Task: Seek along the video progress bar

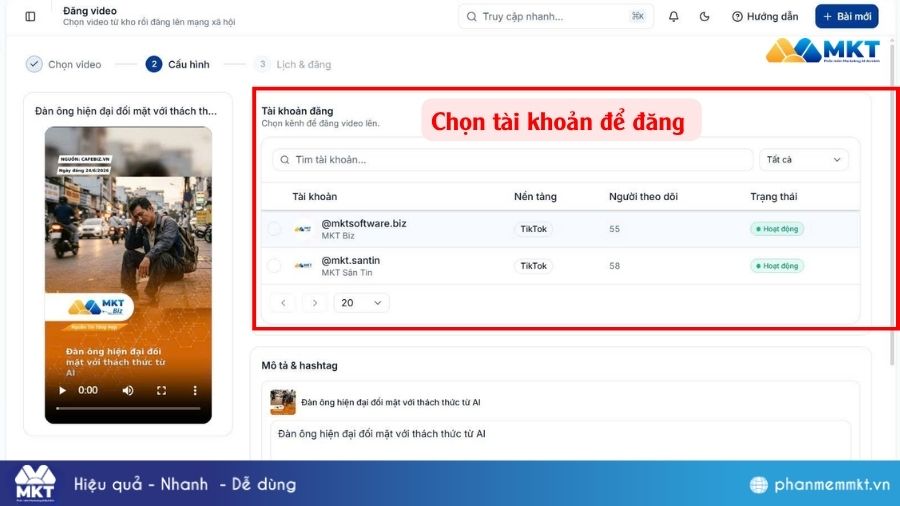Action: coord(128,408)
